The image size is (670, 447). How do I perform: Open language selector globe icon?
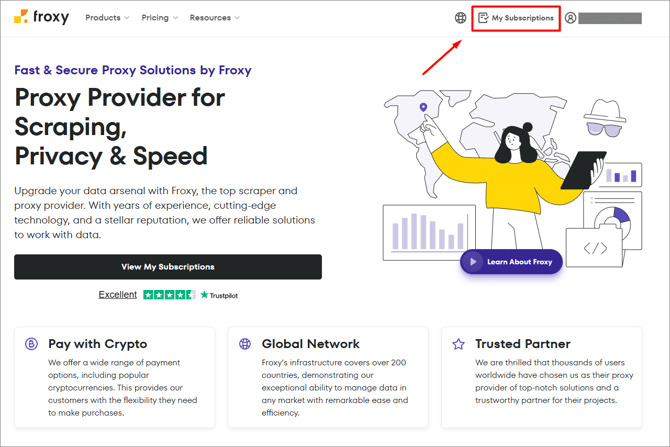[460, 18]
